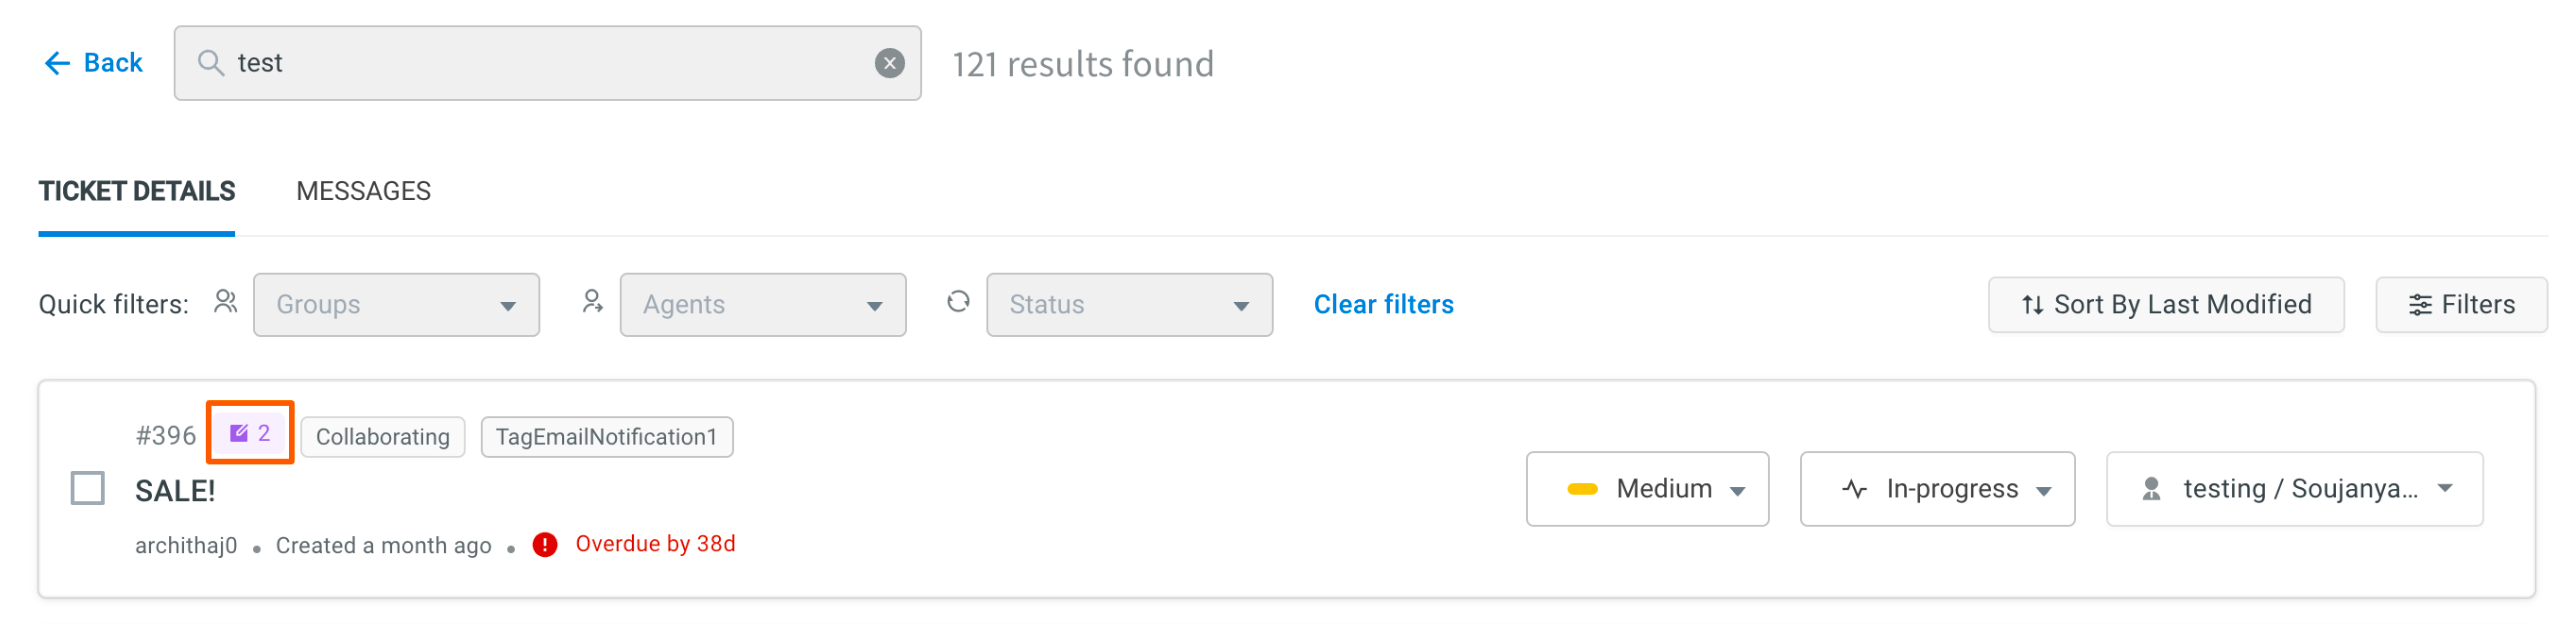Image resolution: width=2570 pixels, height=624 pixels.
Task: Select the SALE! ticket checkbox
Action: (88, 488)
